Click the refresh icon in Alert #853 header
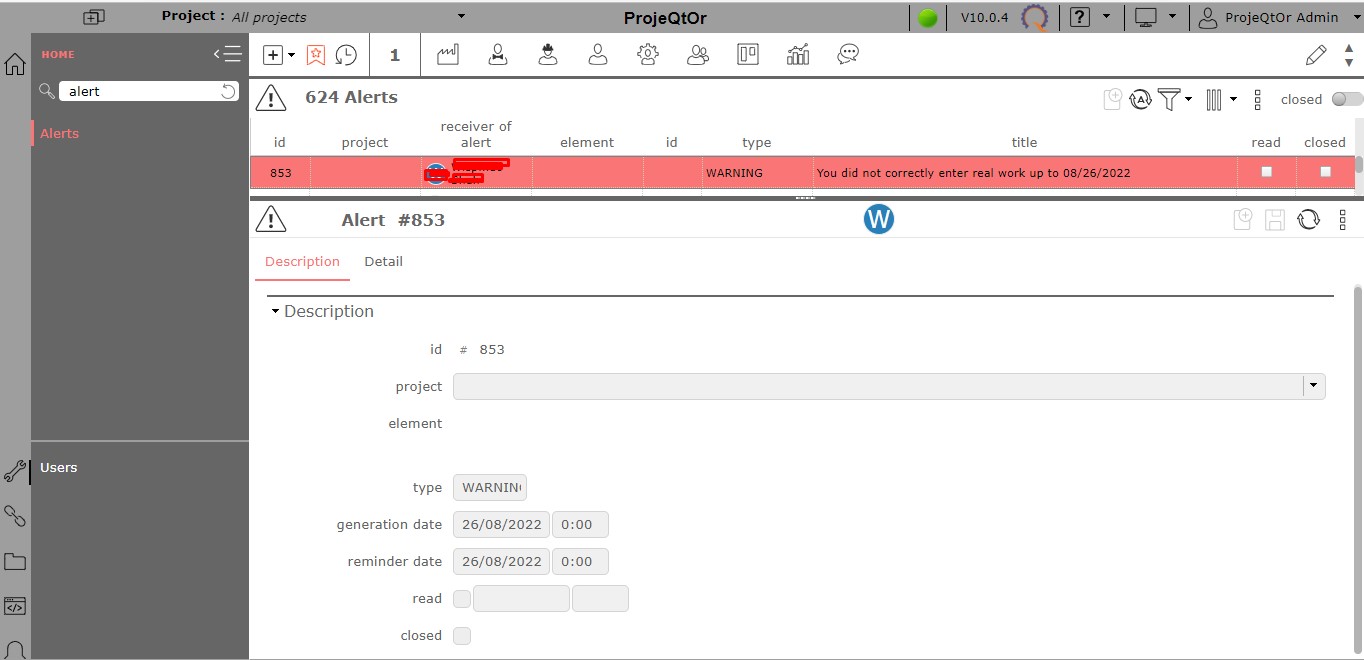Screen dimensions: 1364x660 coord(1308,220)
